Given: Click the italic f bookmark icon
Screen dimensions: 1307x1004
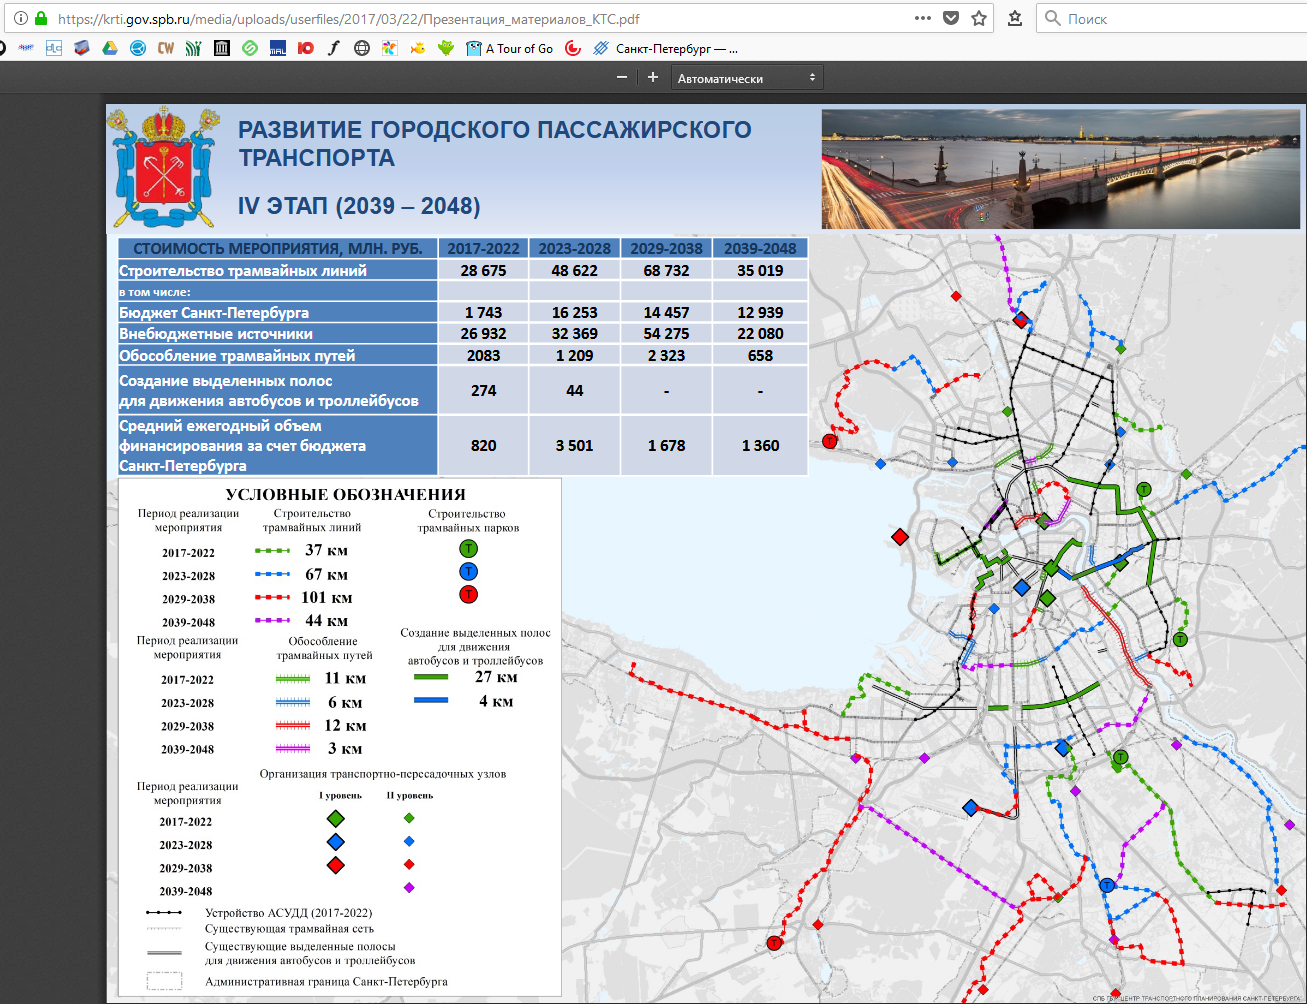Looking at the screenshot, I should (x=334, y=48).
